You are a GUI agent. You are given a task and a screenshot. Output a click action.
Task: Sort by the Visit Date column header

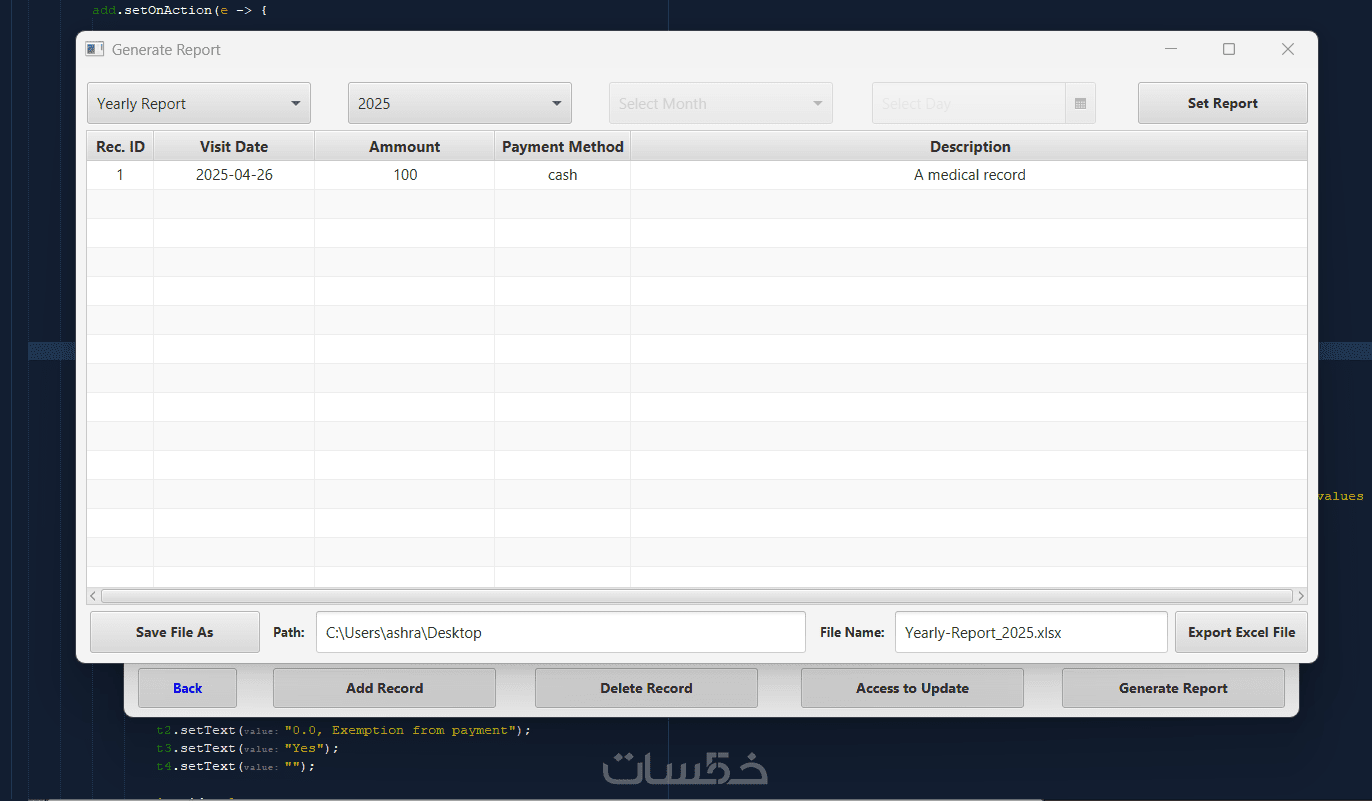(x=234, y=146)
